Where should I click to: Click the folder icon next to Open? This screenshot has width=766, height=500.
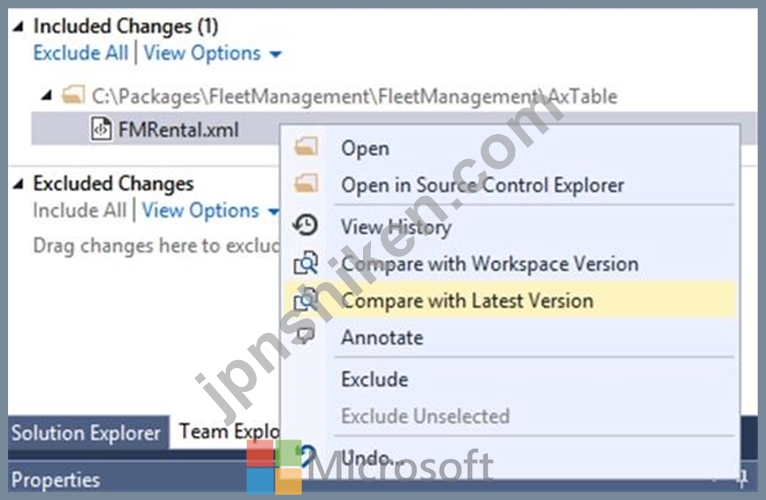(306, 146)
